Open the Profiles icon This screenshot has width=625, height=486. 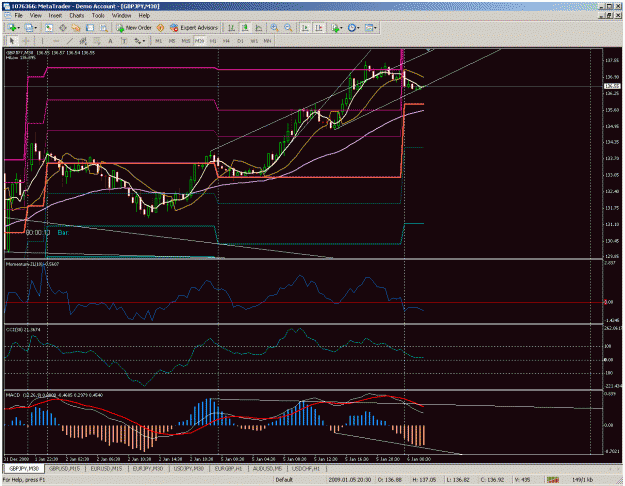(x=29, y=28)
